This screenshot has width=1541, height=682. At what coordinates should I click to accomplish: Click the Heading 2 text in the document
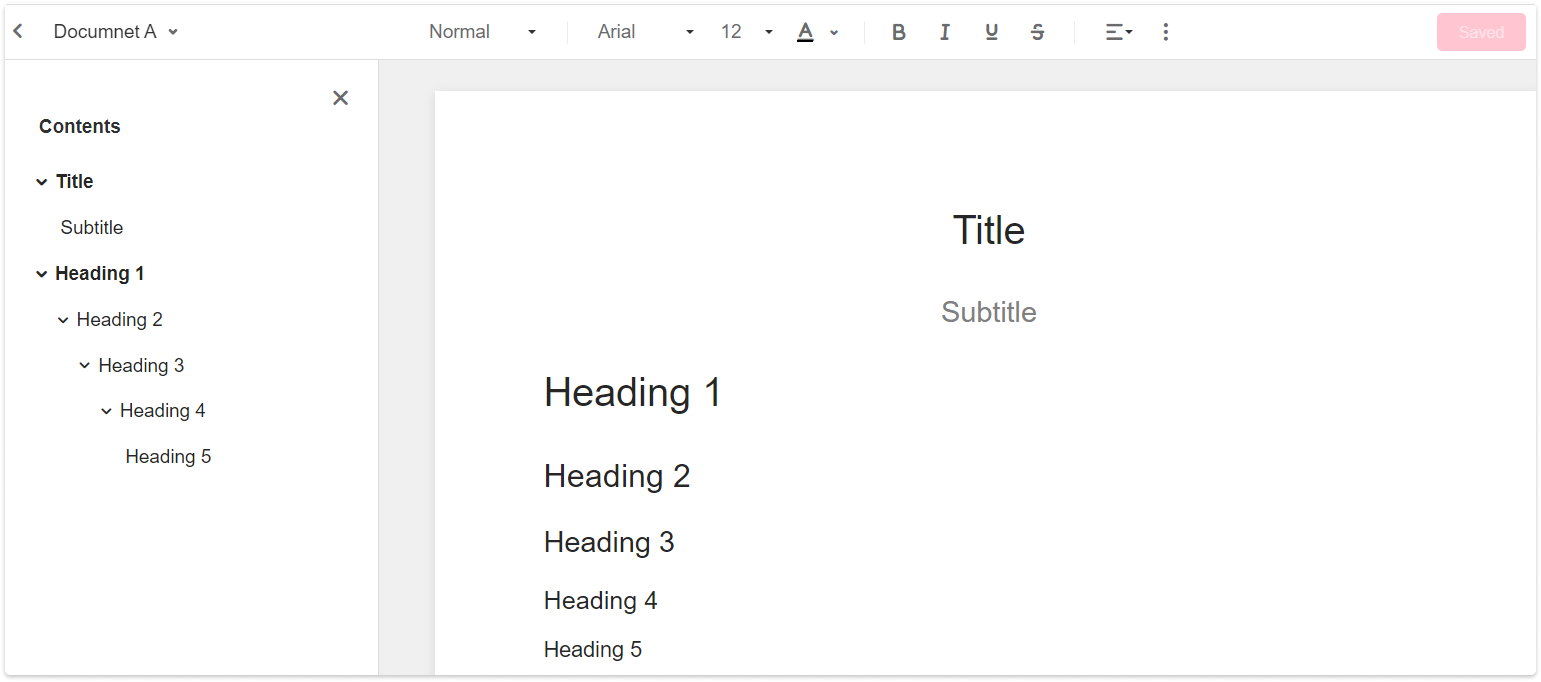click(x=617, y=477)
